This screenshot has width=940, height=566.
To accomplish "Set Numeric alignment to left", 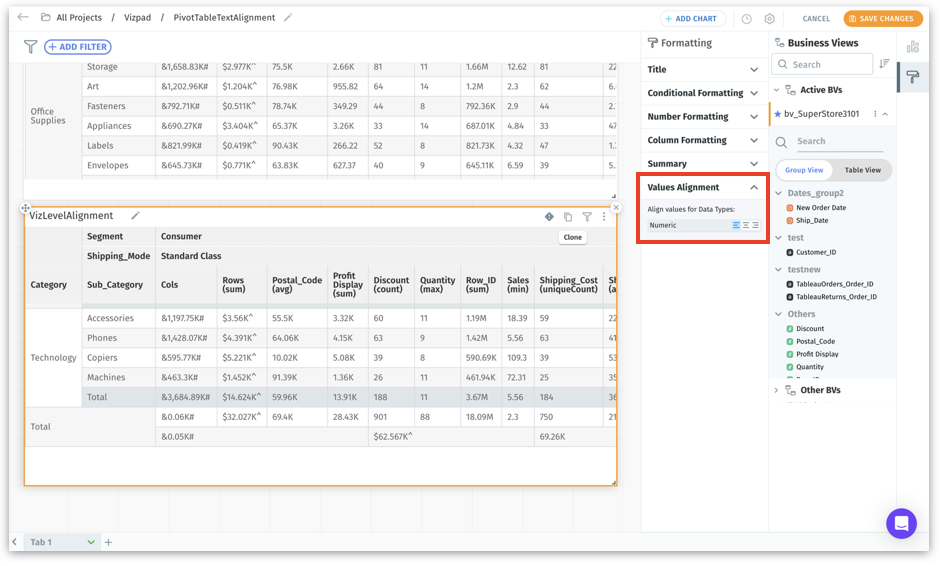I will [736, 226].
